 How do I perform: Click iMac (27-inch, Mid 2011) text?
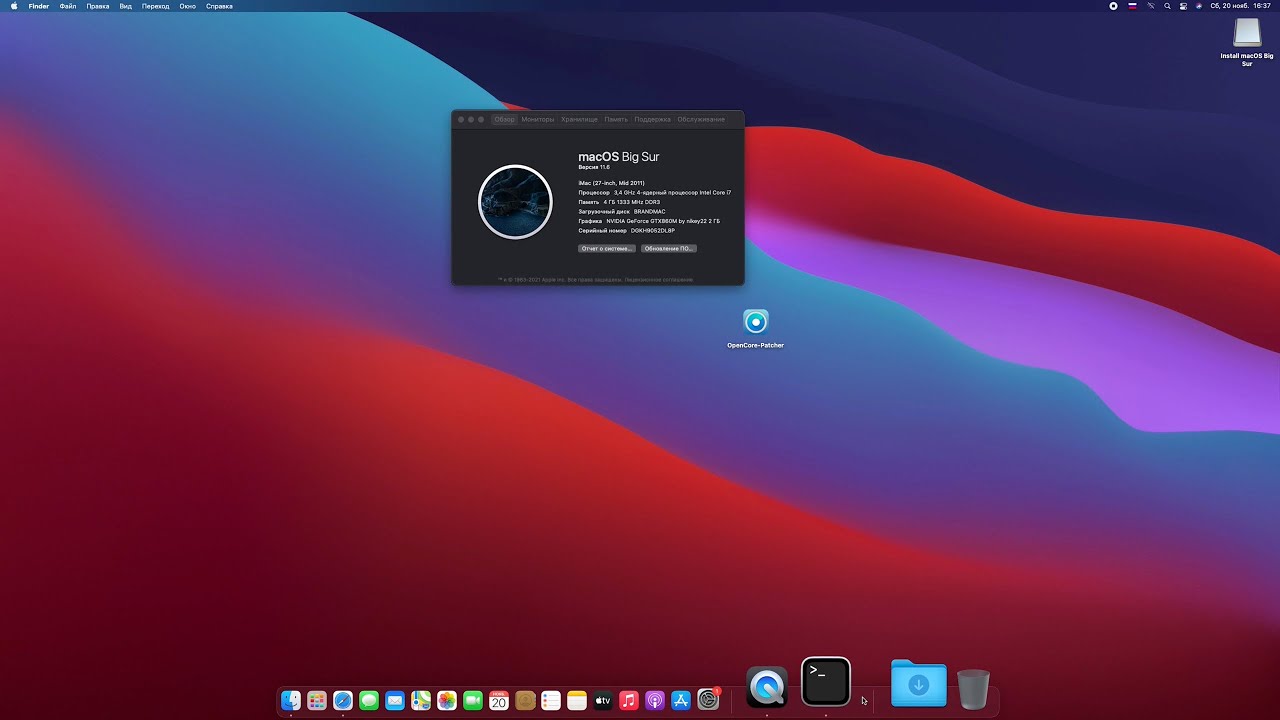611,183
